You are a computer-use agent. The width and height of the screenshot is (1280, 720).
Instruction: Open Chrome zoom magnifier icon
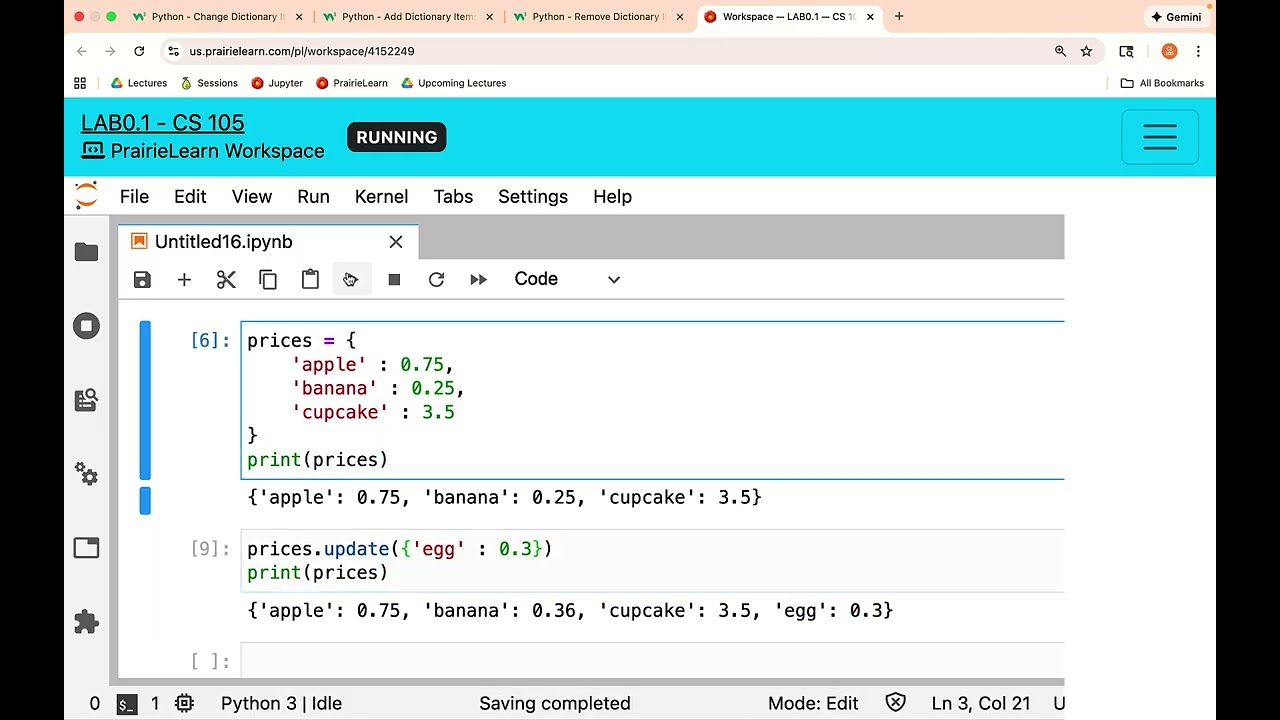(1060, 51)
